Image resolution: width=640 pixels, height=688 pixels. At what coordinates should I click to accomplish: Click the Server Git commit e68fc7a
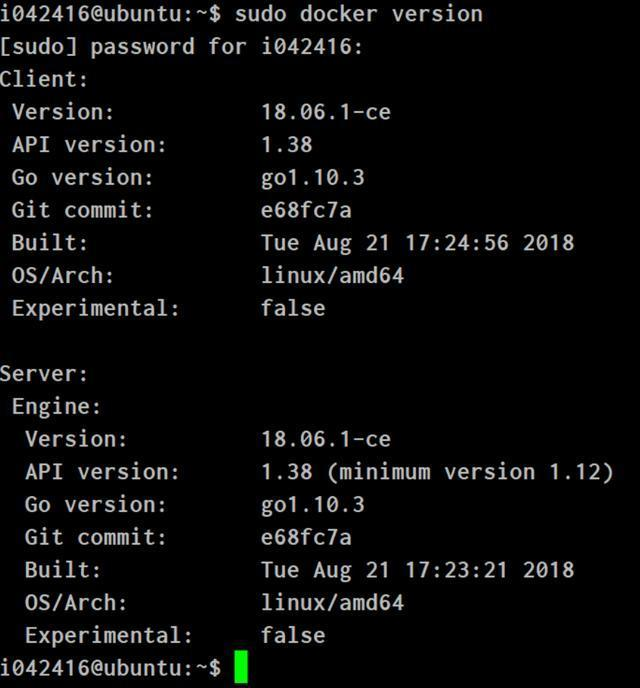[x=306, y=538]
